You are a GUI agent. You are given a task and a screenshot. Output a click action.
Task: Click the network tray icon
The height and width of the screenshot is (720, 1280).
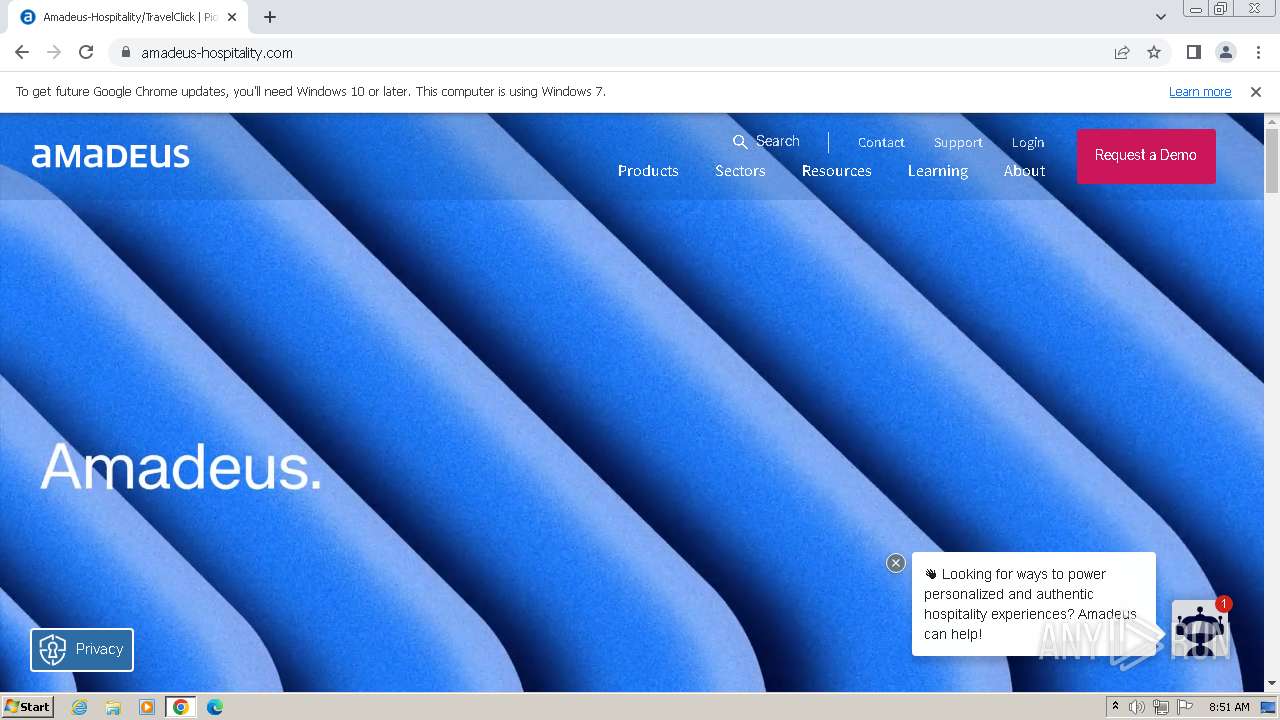pos(1161,707)
